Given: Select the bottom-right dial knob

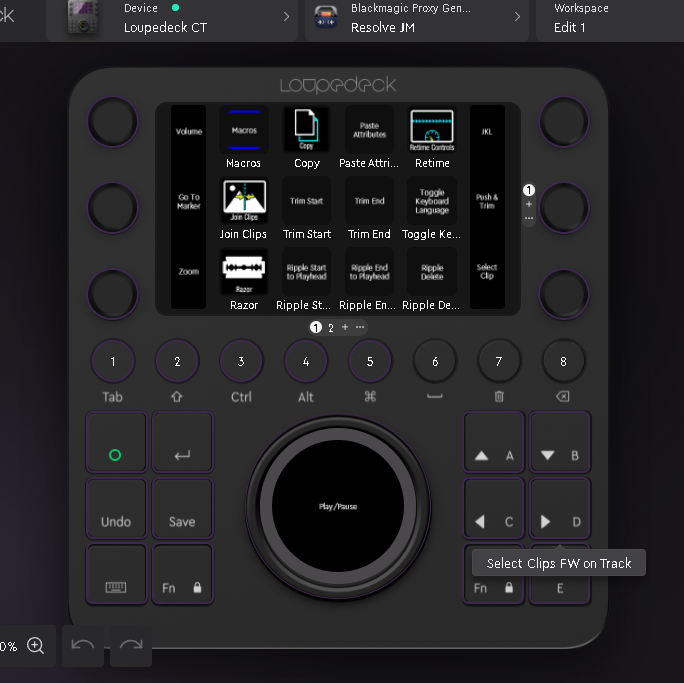Looking at the screenshot, I should pos(564,294).
